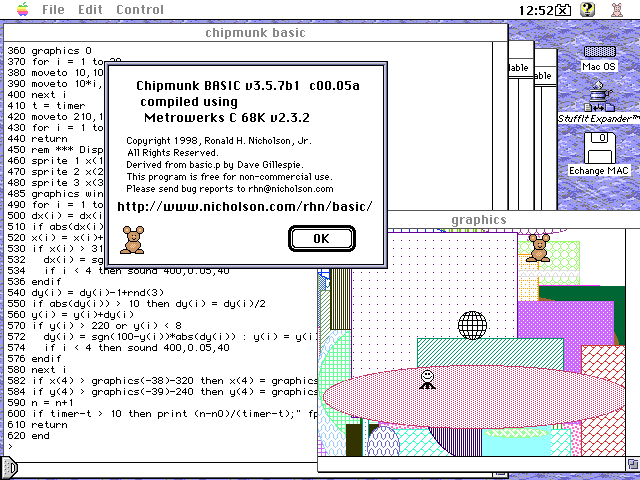The width and height of the screenshot is (640, 480).
Task: Click line "536 endif"
Action: pyautogui.click(x=35, y=282)
